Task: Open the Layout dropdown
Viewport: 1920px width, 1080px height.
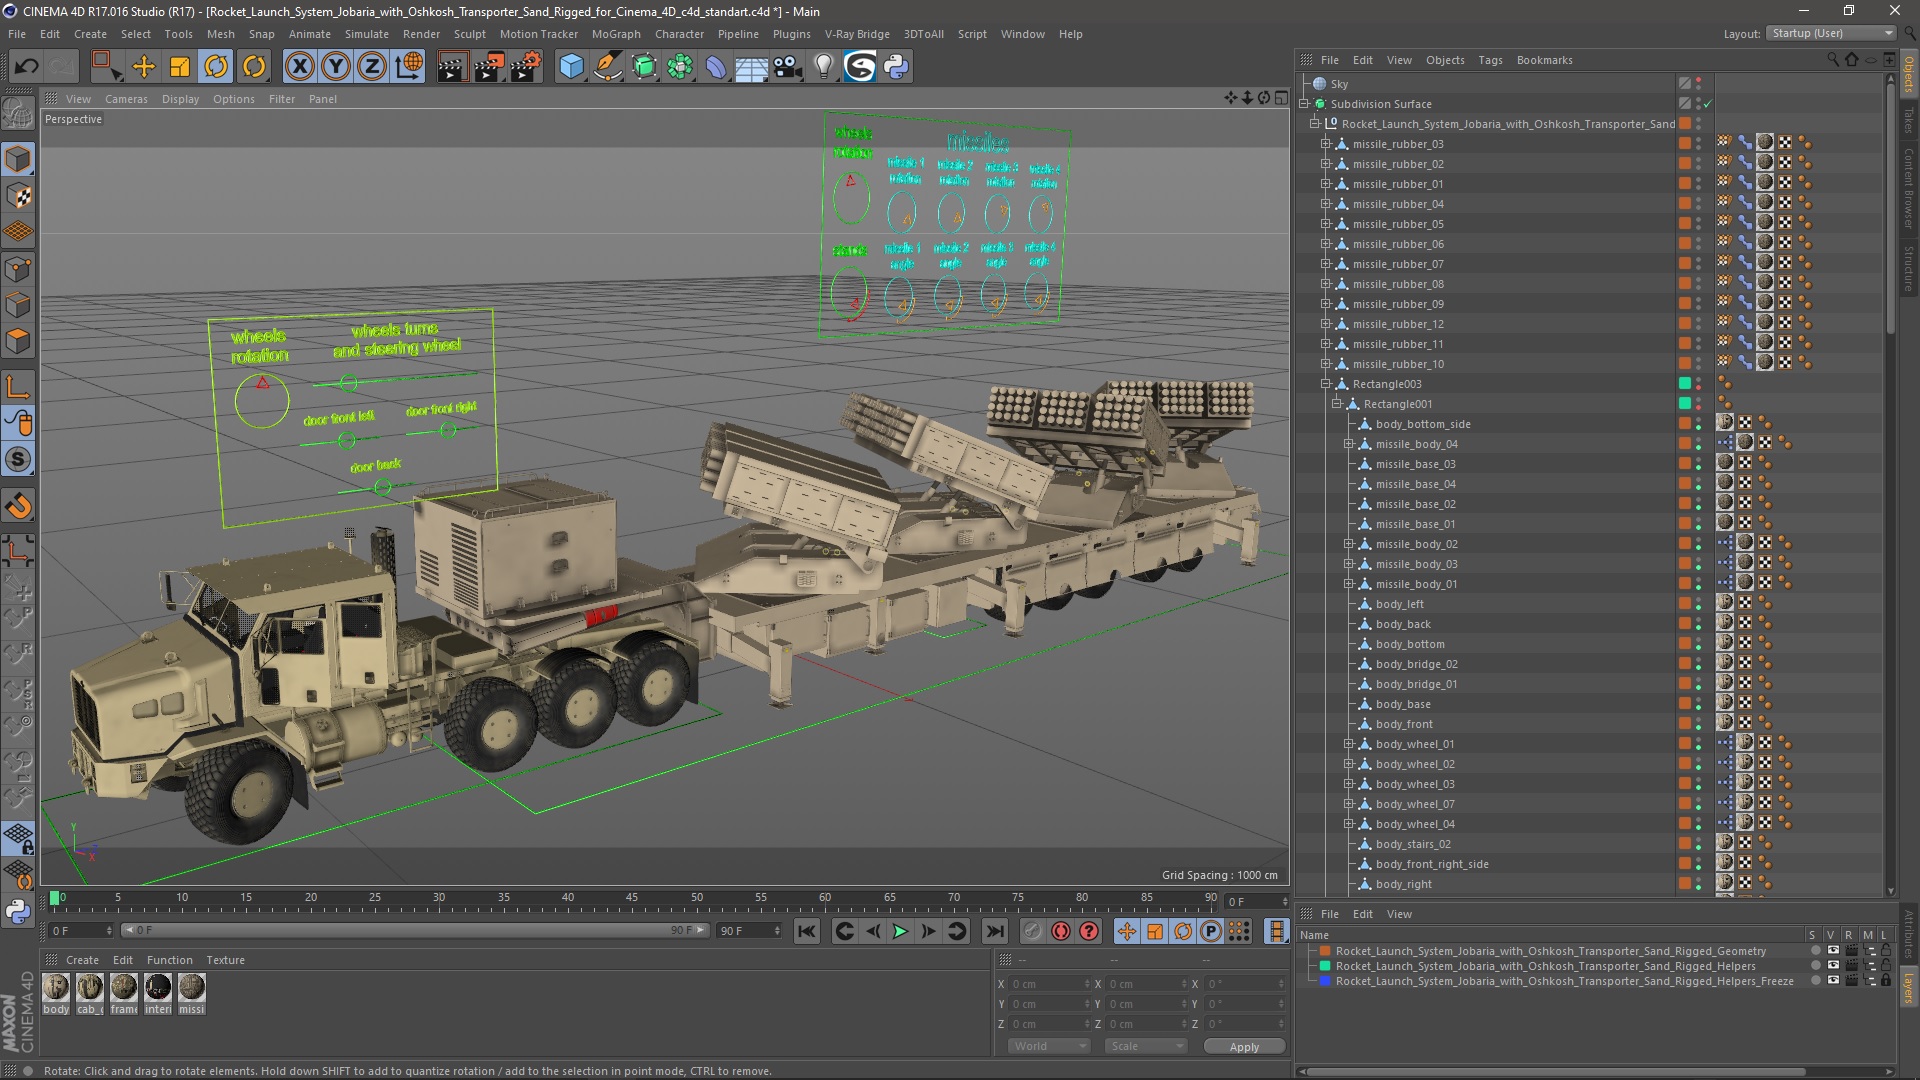Action: 1831,33
